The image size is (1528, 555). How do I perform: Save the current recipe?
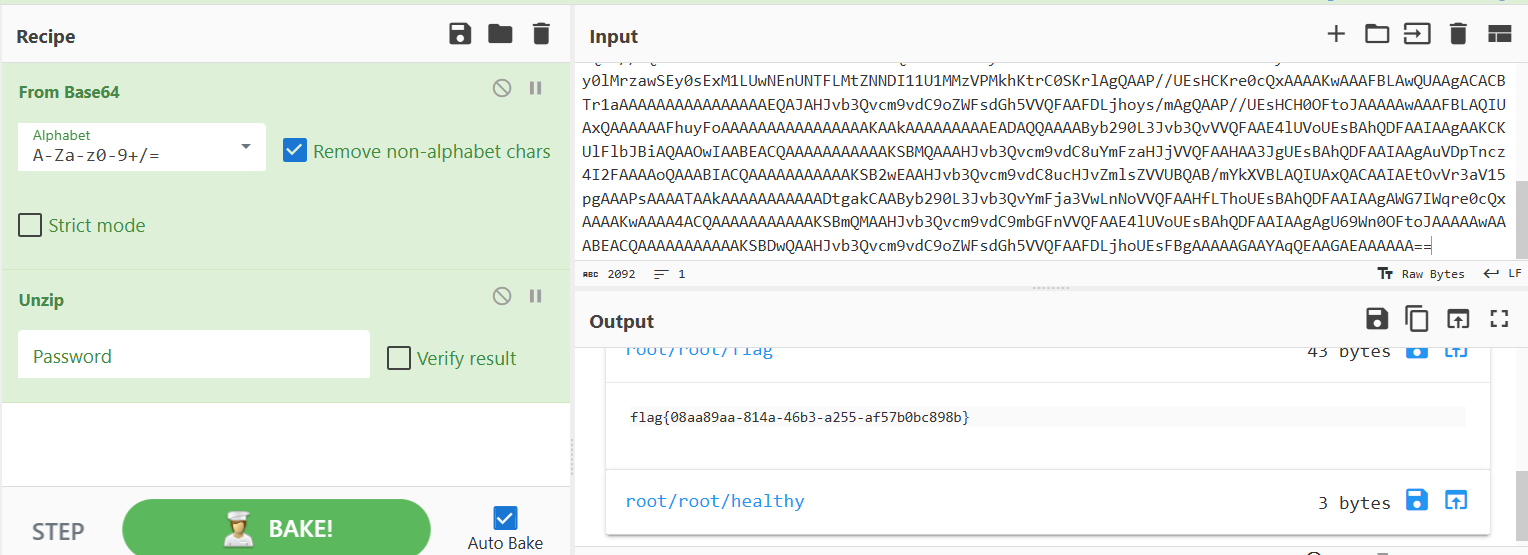(460, 34)
